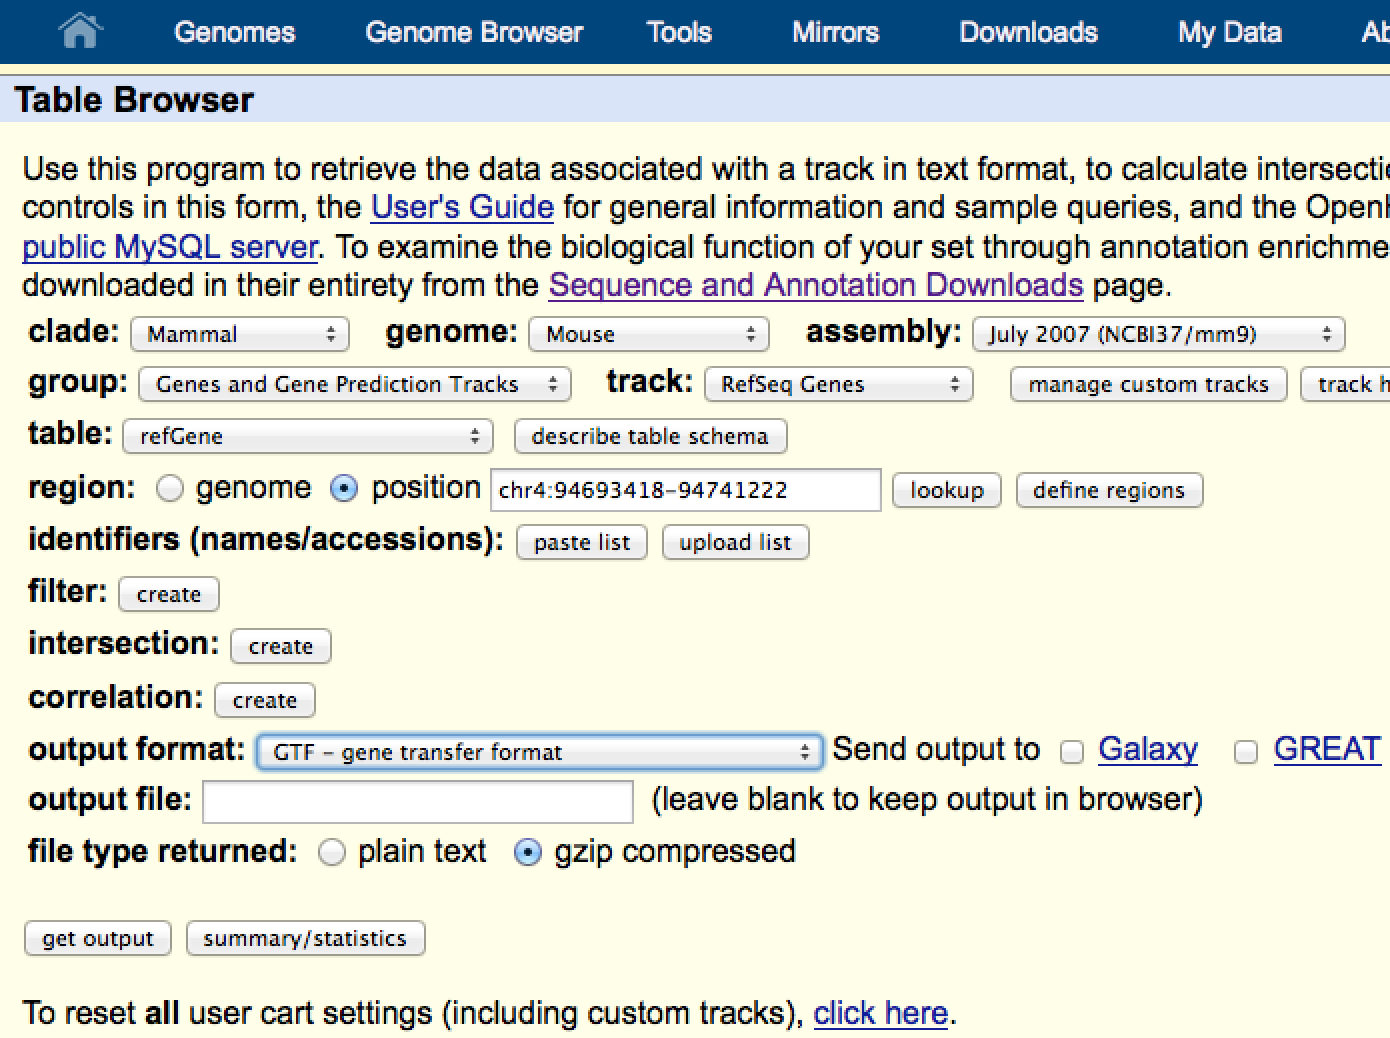Select plain text file type radio
Image resolution: width=1390 pixels, height=1038 pixels.
point(331,852)
